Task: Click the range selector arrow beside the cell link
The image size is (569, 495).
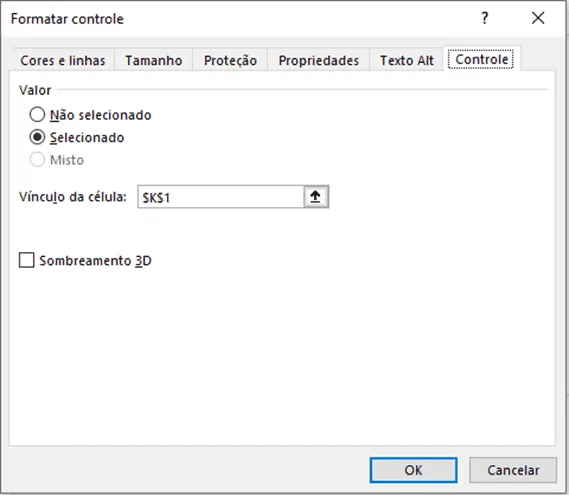Action: click(x=315, y=197)
